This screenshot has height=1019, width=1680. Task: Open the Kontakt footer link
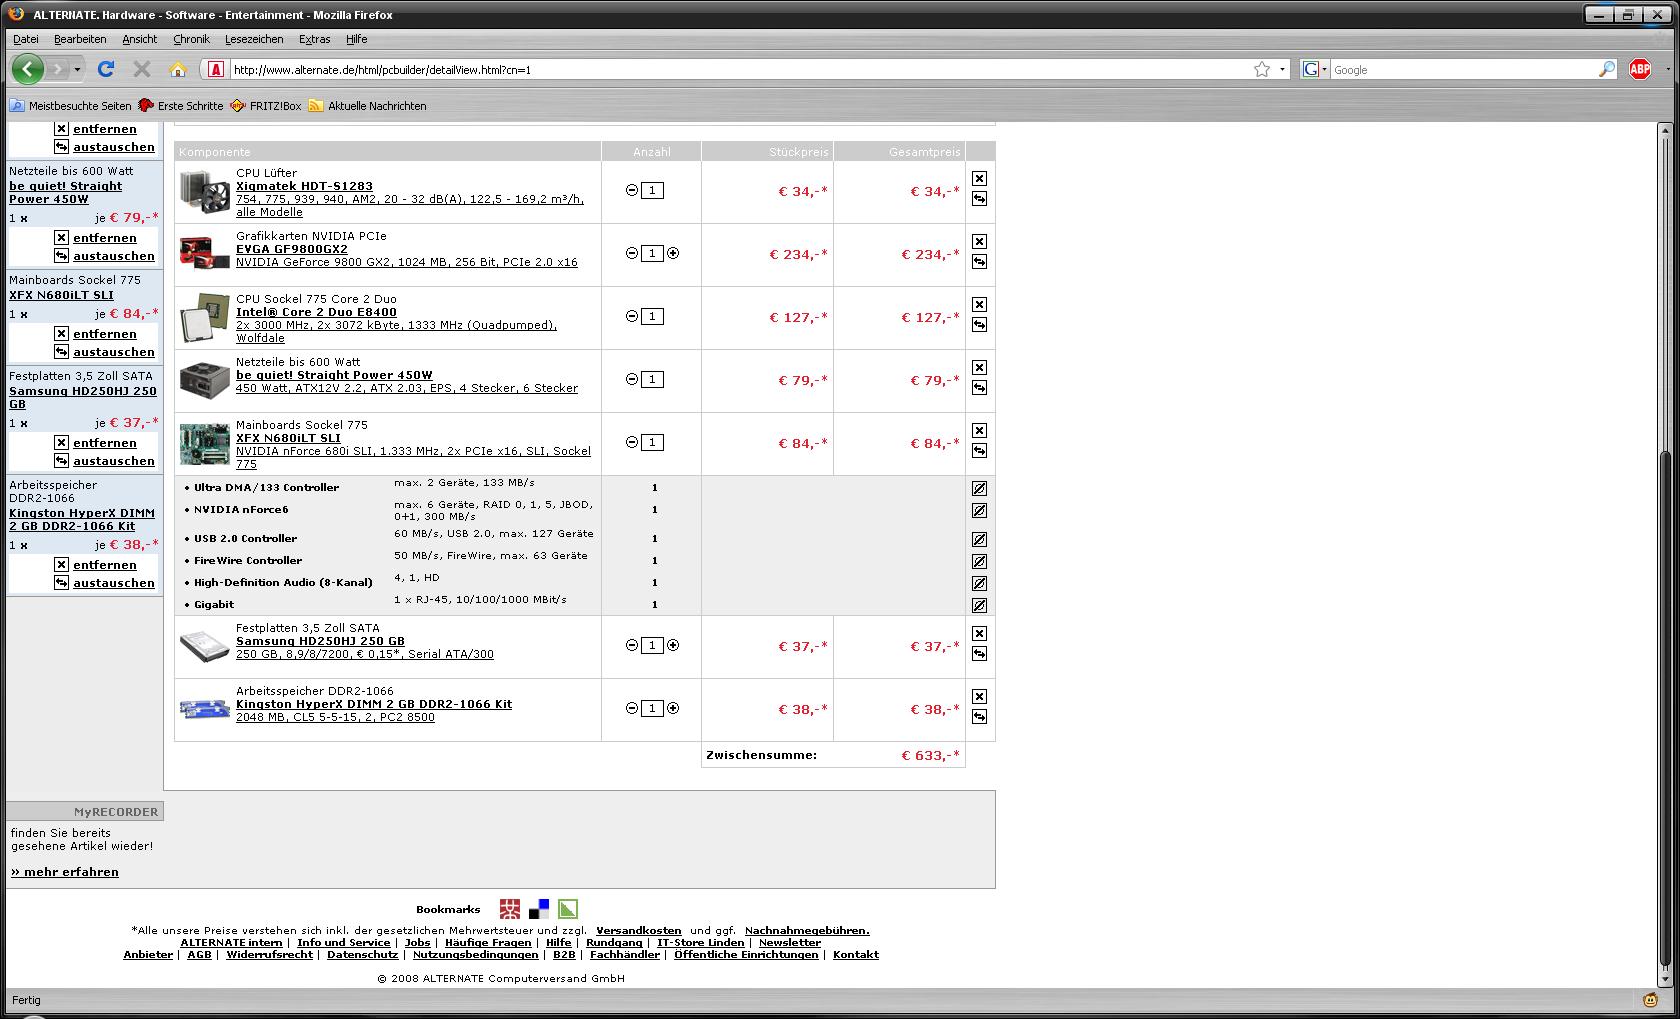click(856, 954)
